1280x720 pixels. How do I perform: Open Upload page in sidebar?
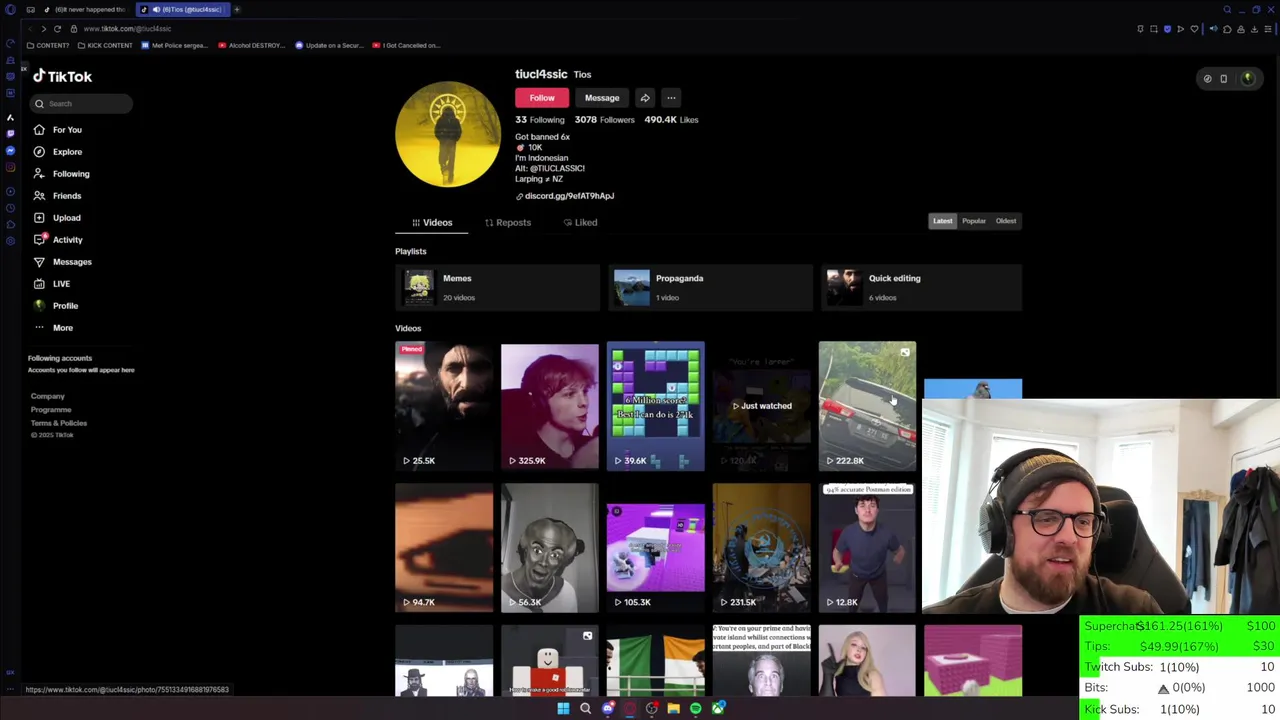point(57,218)
